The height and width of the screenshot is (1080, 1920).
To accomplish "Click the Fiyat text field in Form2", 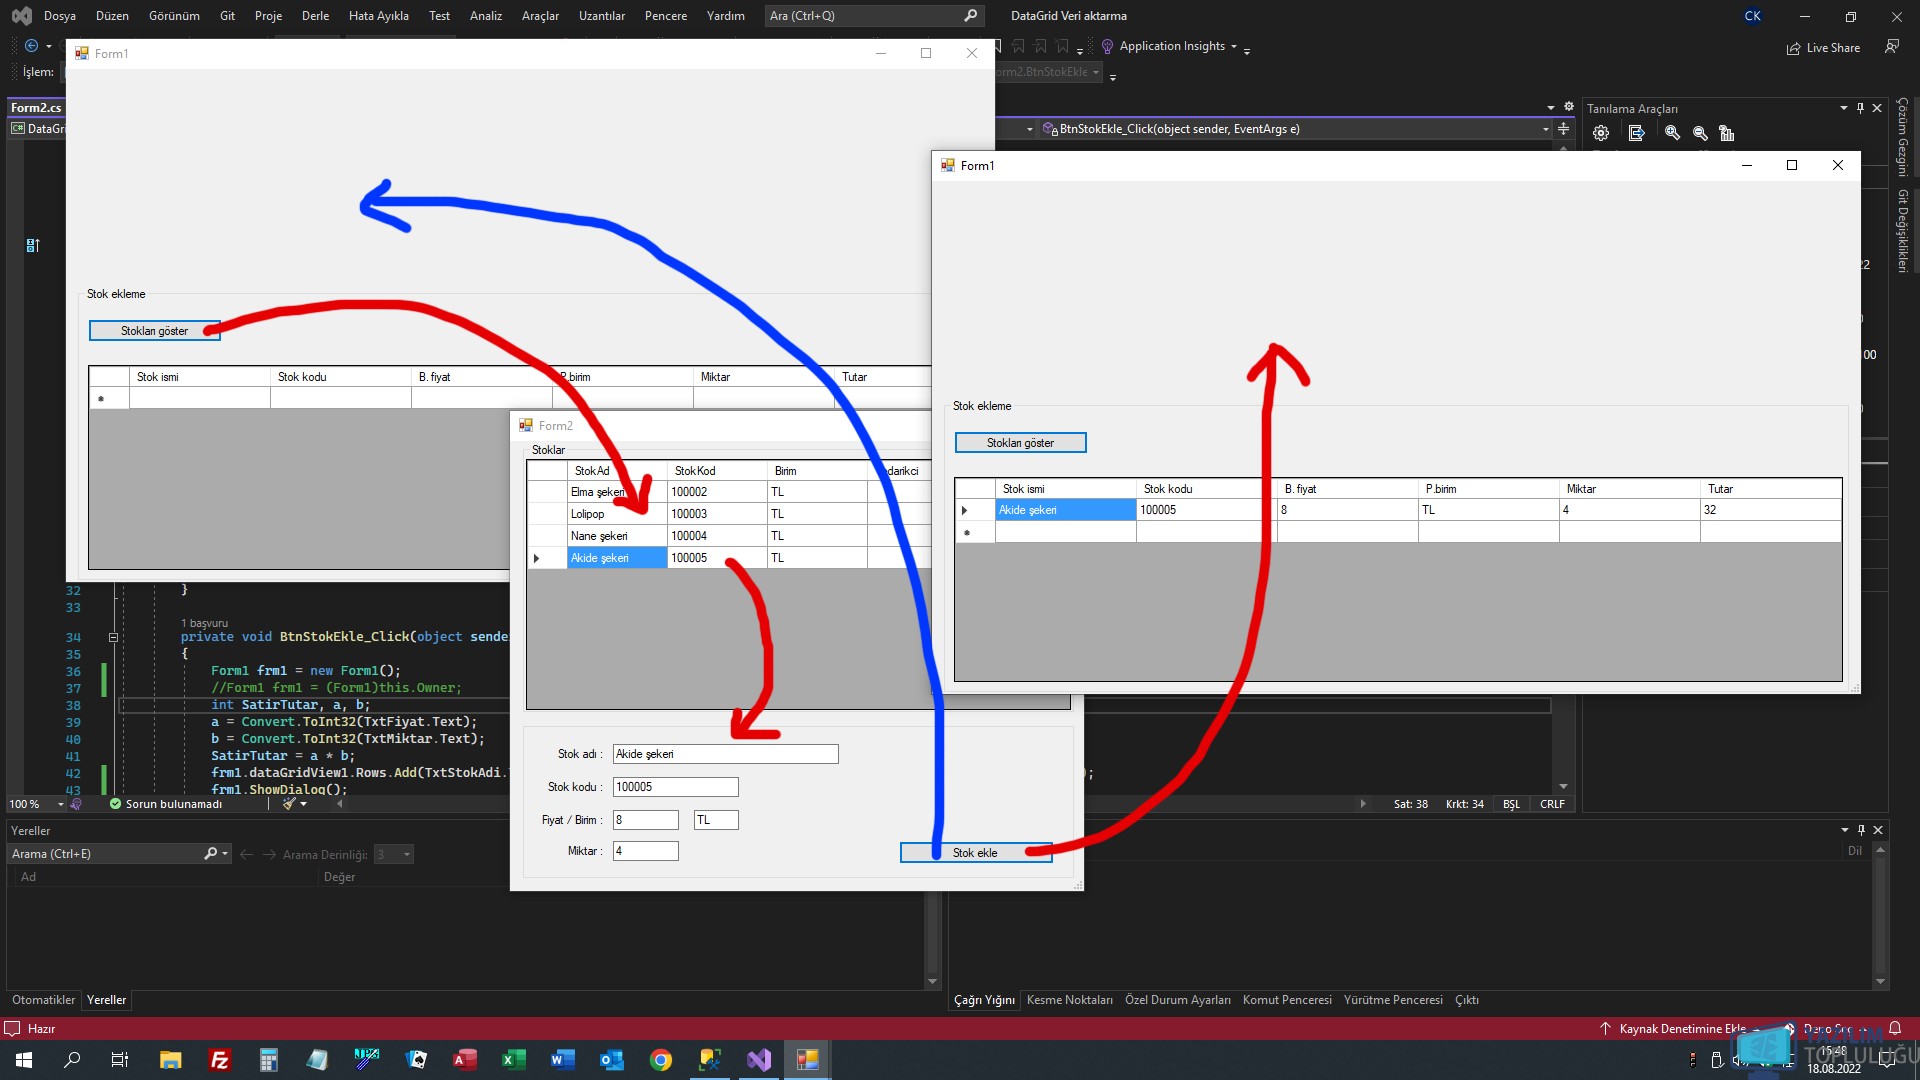I will (645, 820).
